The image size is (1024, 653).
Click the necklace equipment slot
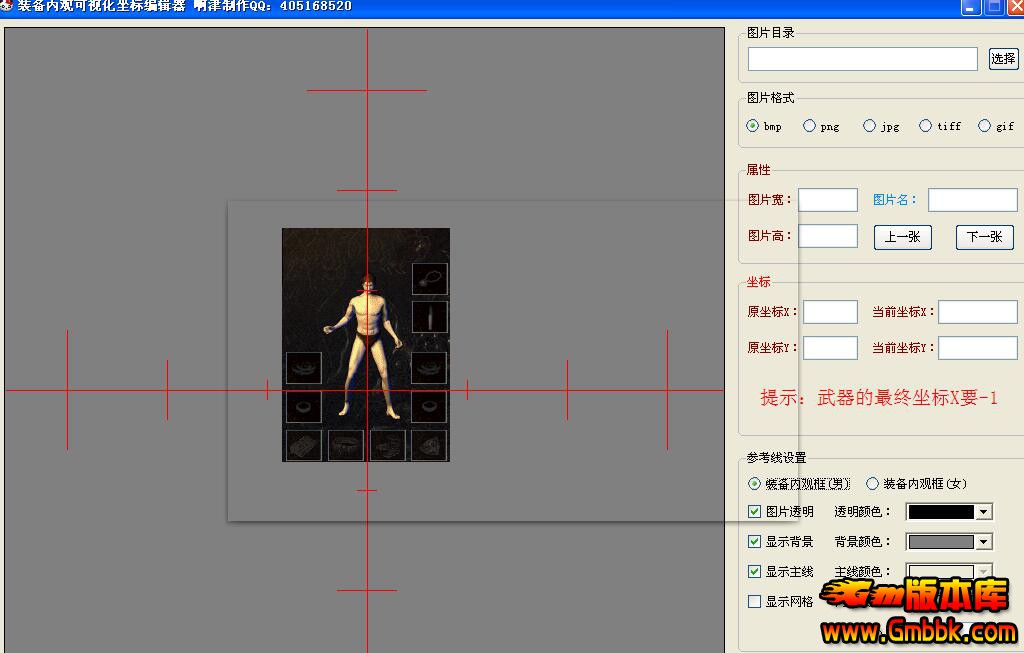429,279
